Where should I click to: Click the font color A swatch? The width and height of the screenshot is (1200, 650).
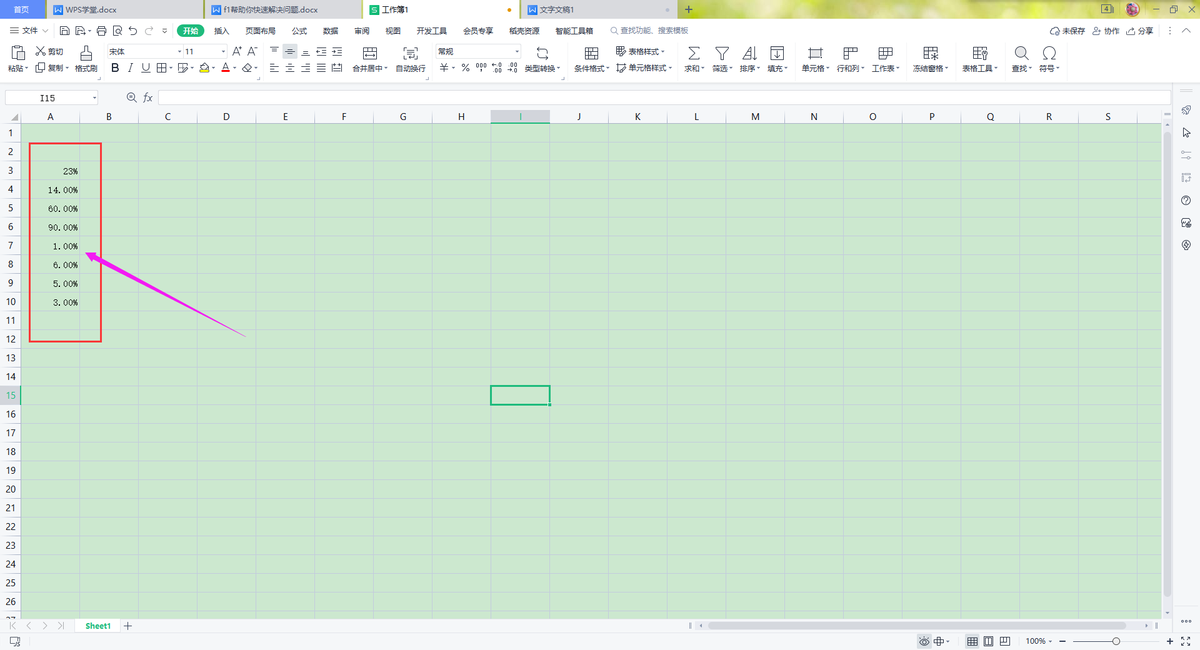pyautogui.click(x=226, y=68)
